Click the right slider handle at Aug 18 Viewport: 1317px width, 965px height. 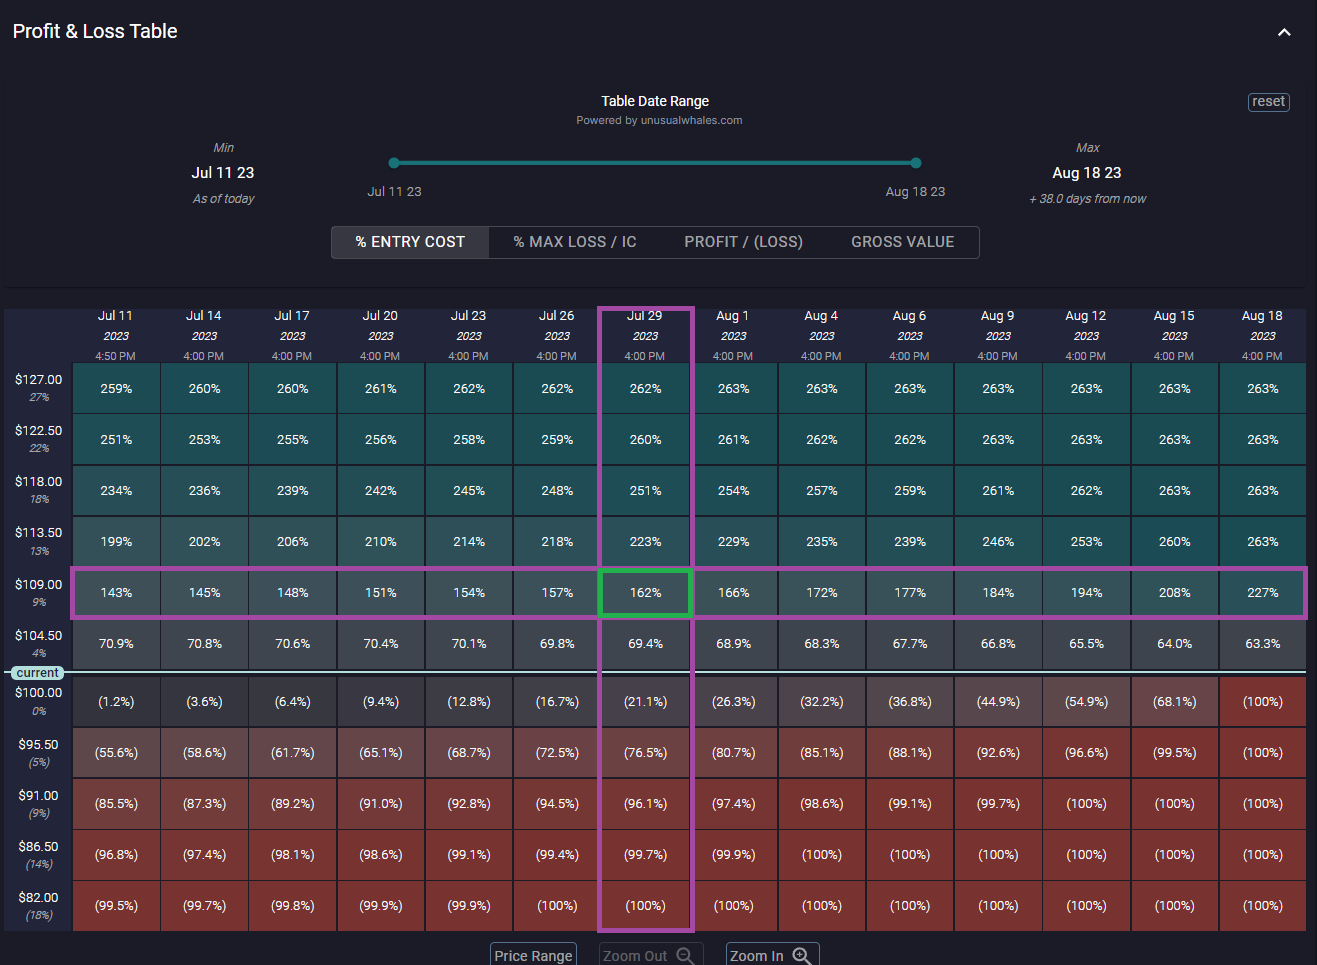point(915,162)
